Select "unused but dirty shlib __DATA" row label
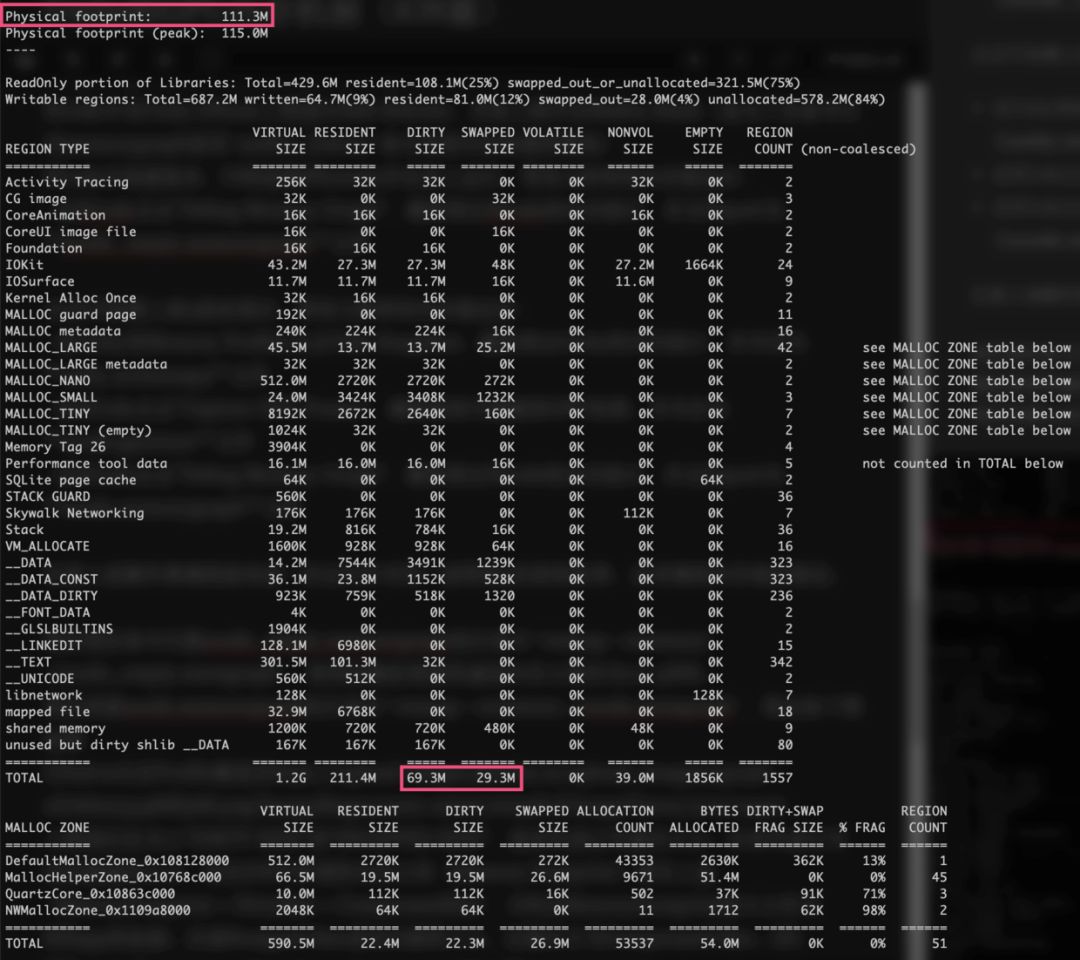Screen dimensions: 1080x960 tap(117, 744)
